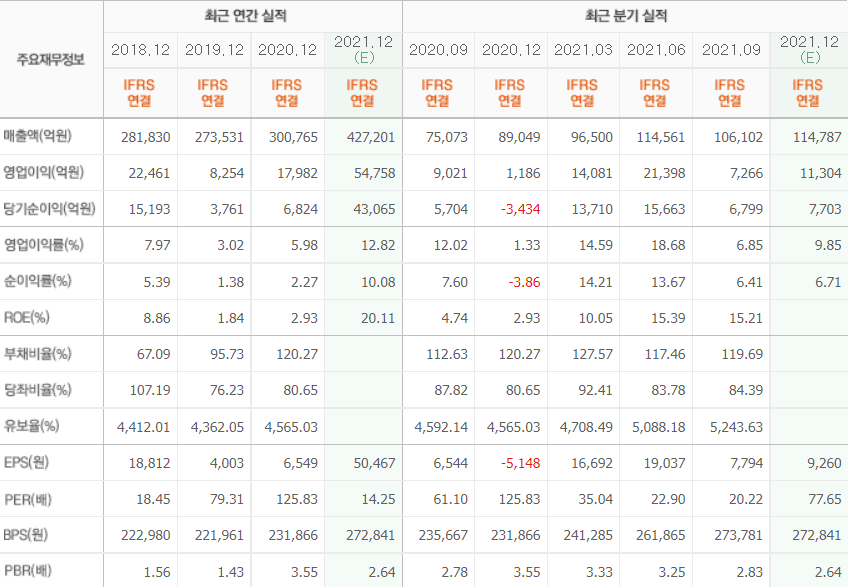The image size is (848, 587).
Task: Click the ROE value 20.11
Action: 379,319
